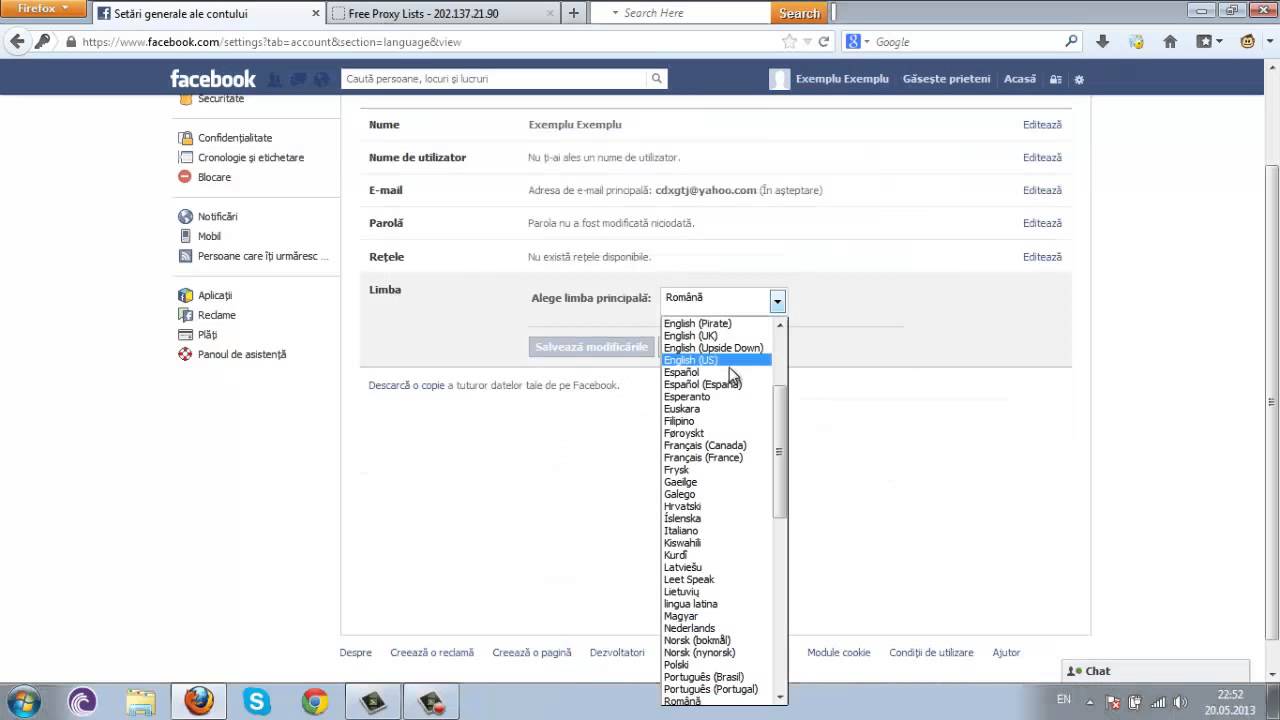This screenshot has height=720, width=1280.
Task: Click the clock in system tray
Action: [x=1230, y=702]
